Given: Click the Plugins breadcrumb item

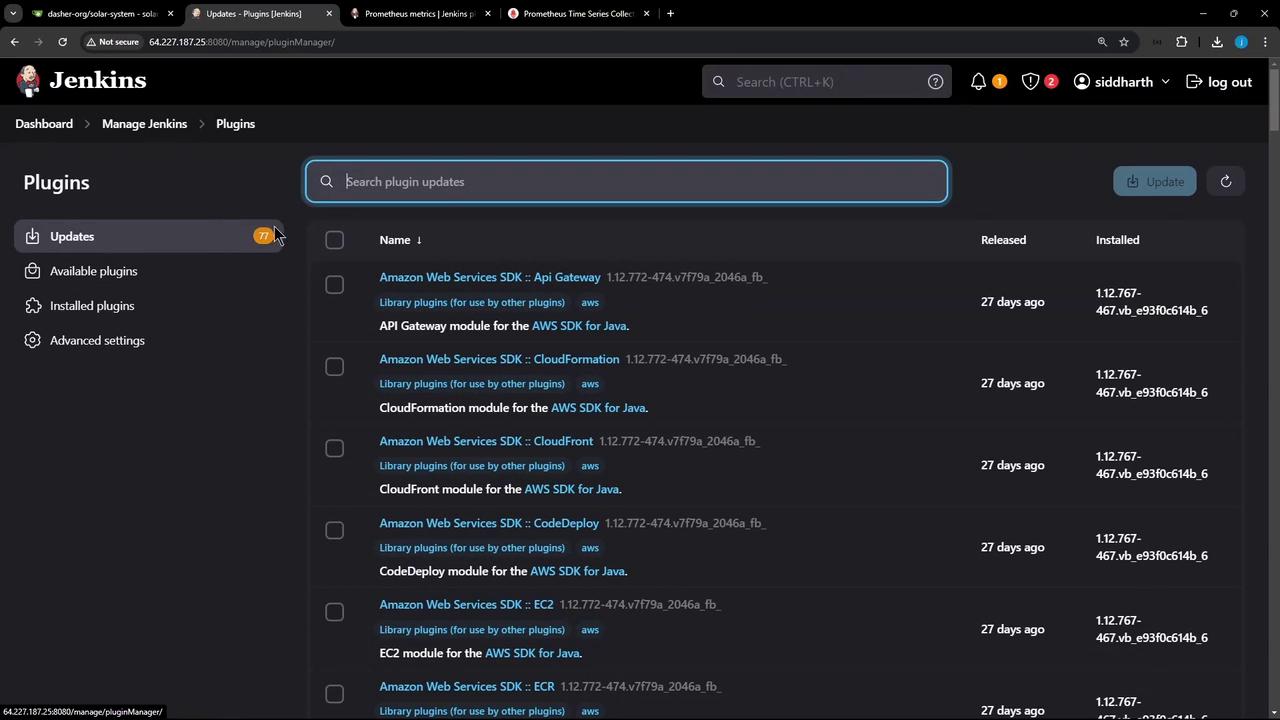Looking at the screenshot, I should coord(235,124).
